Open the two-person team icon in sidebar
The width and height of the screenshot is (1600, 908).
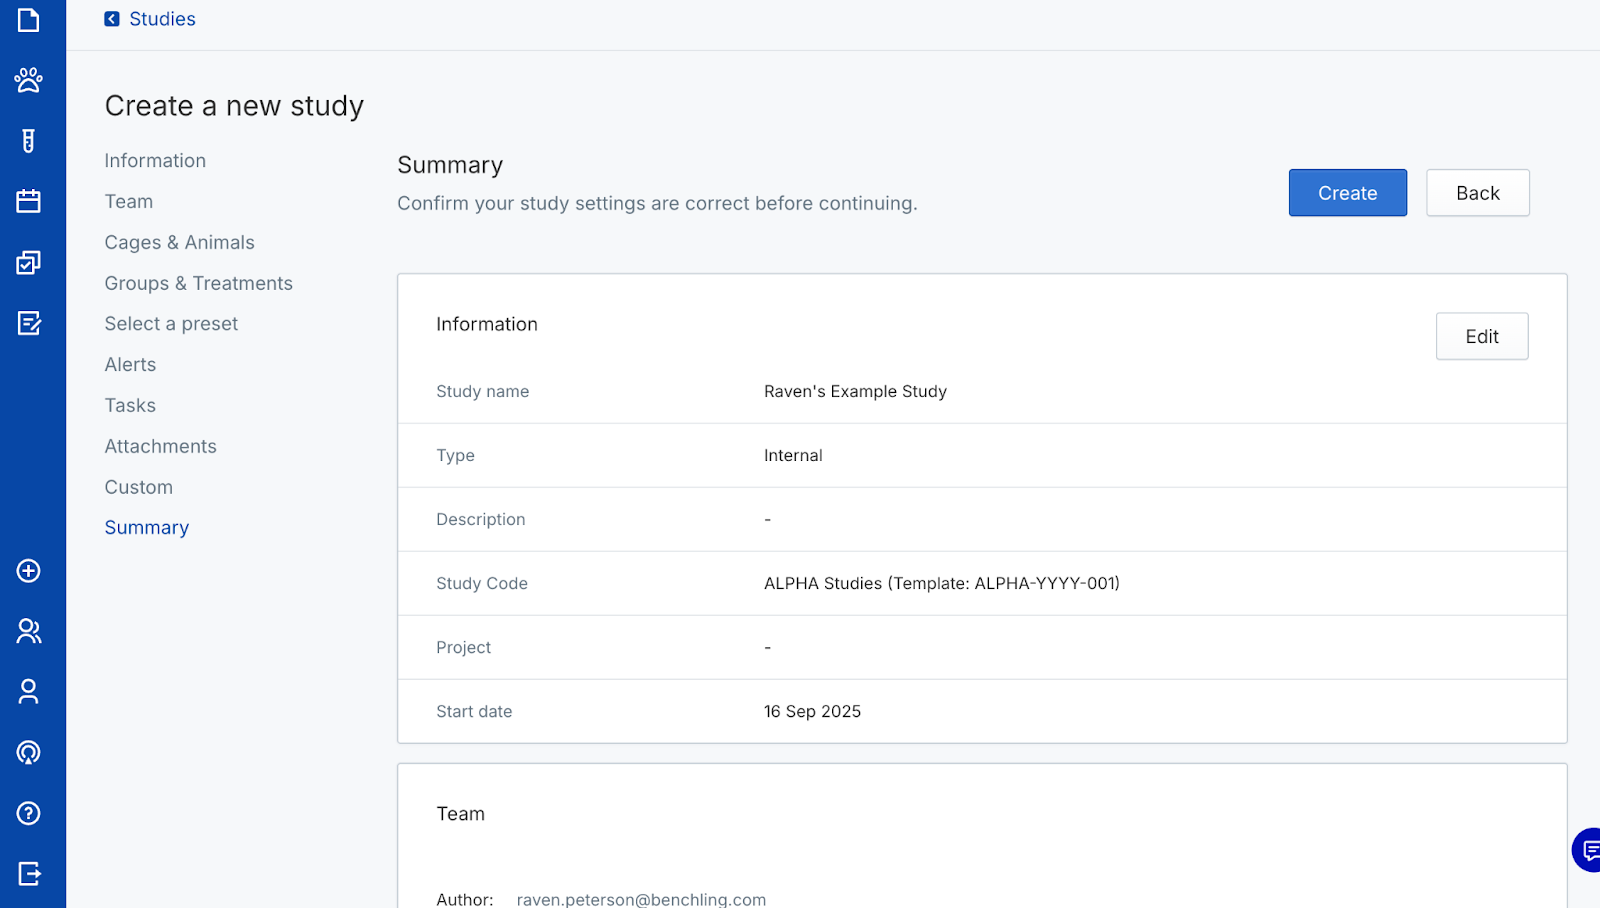click(28, 631)
